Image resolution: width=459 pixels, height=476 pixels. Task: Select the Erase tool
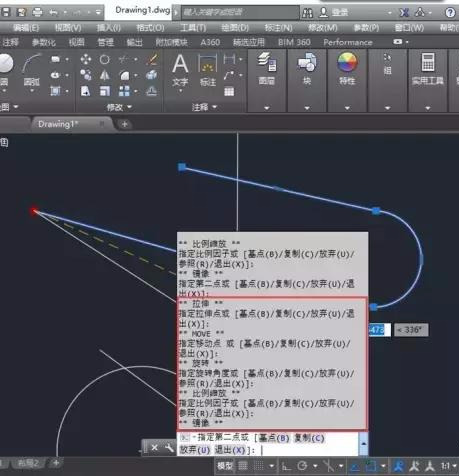click(152, 60)
